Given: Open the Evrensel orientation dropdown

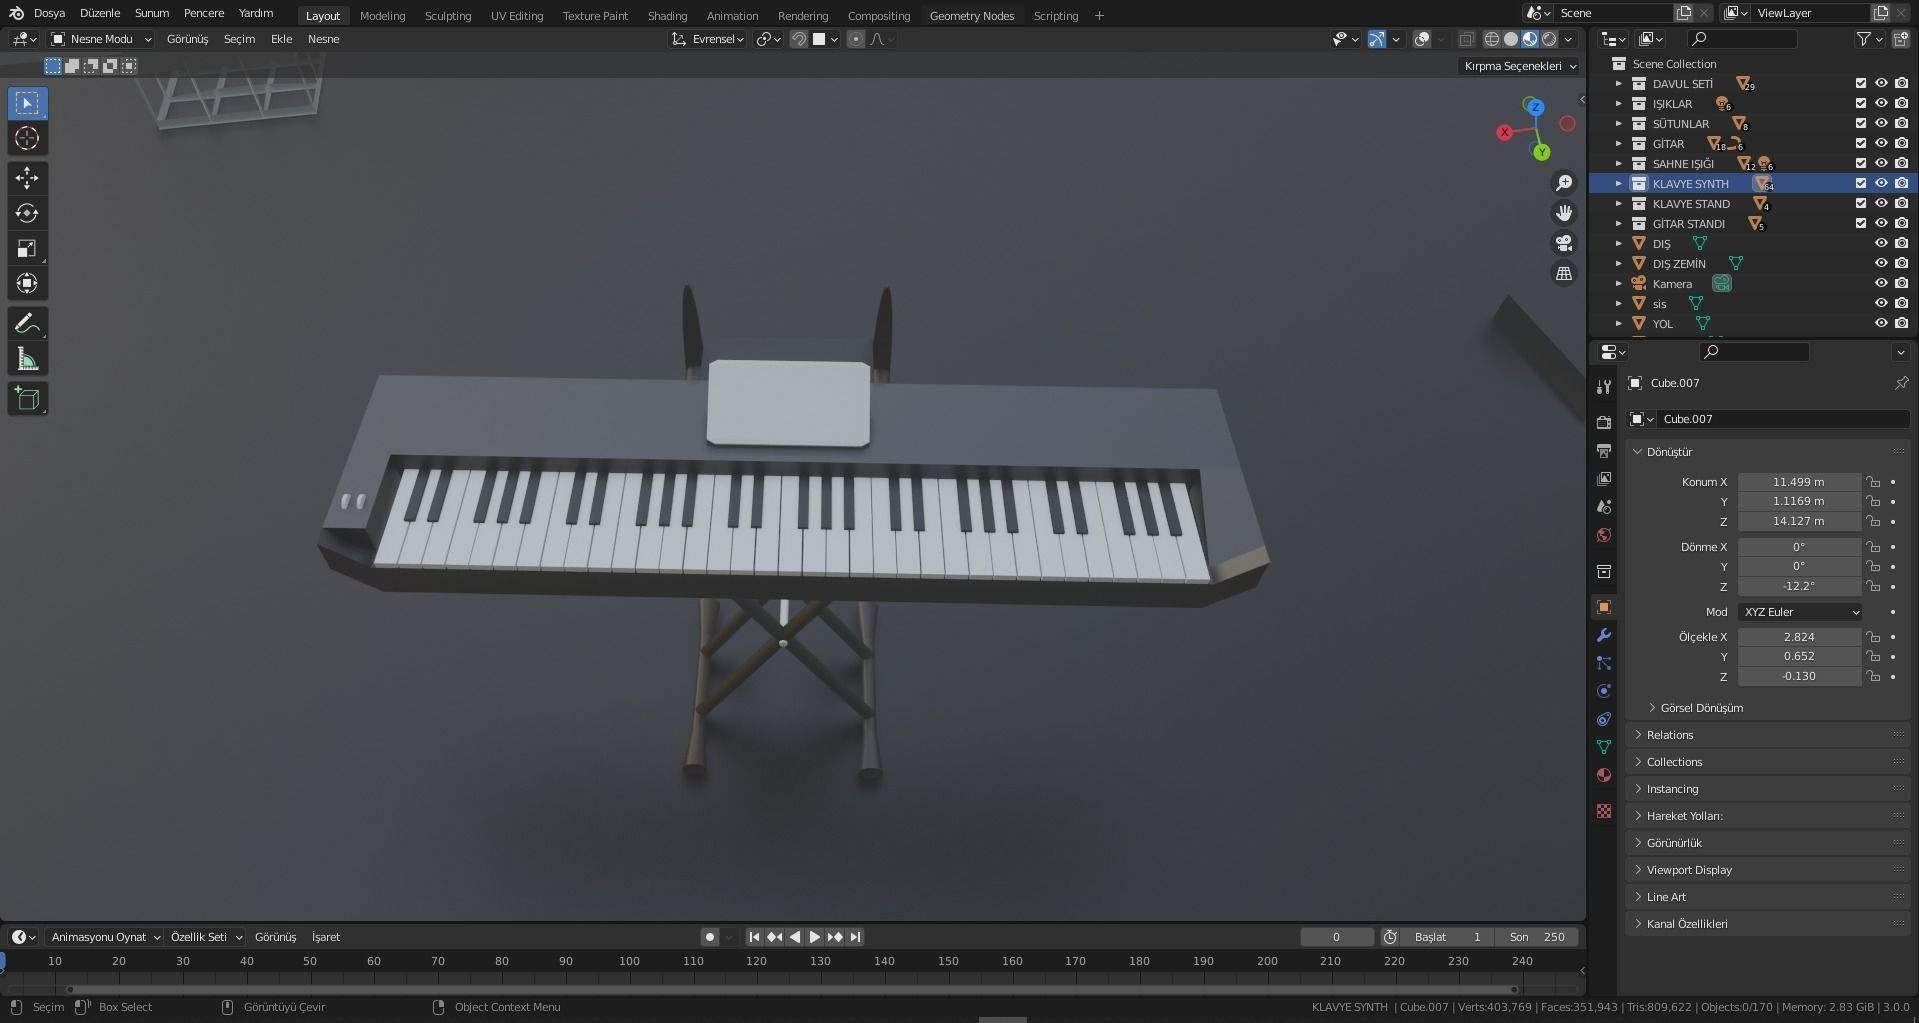Looking at the screenshot, I should [x=708, y=39].
